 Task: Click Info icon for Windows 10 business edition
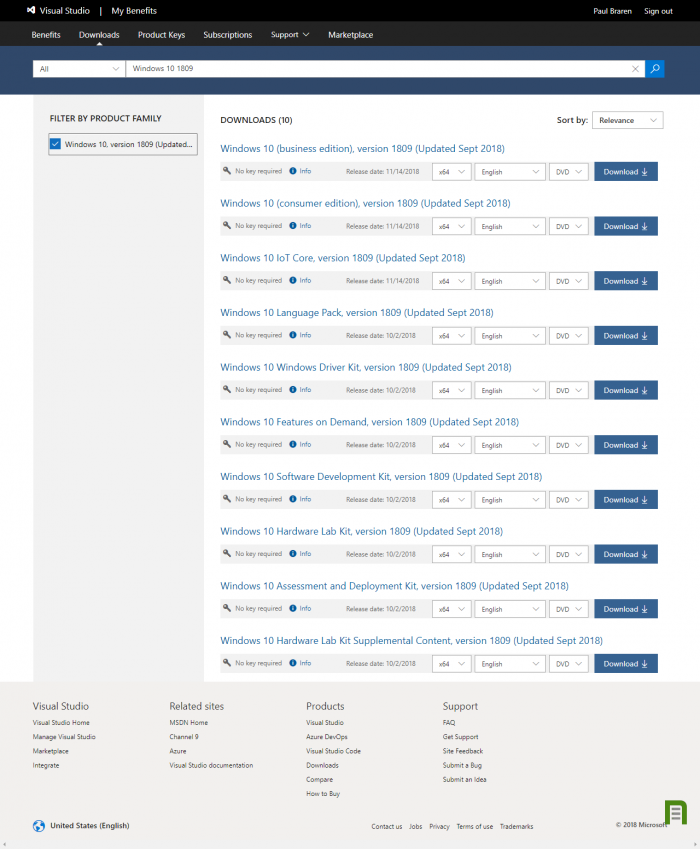coord(293,171)
